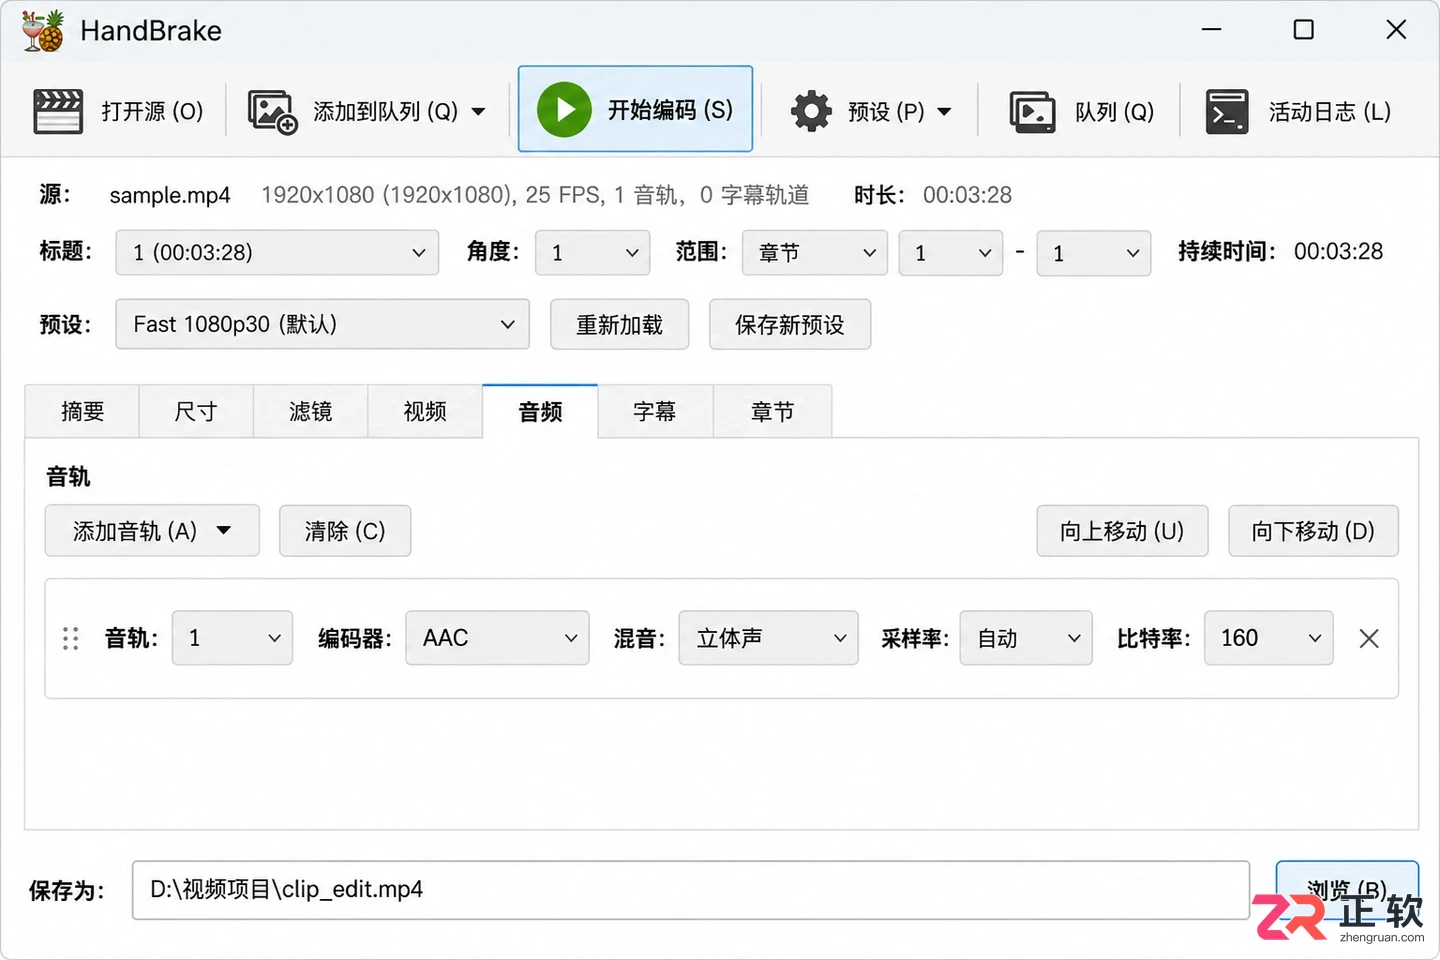Expand the 预设 (P) toolbar dropdown arrow
Viewport: 1440px width, 960px height.
(944, 111)
